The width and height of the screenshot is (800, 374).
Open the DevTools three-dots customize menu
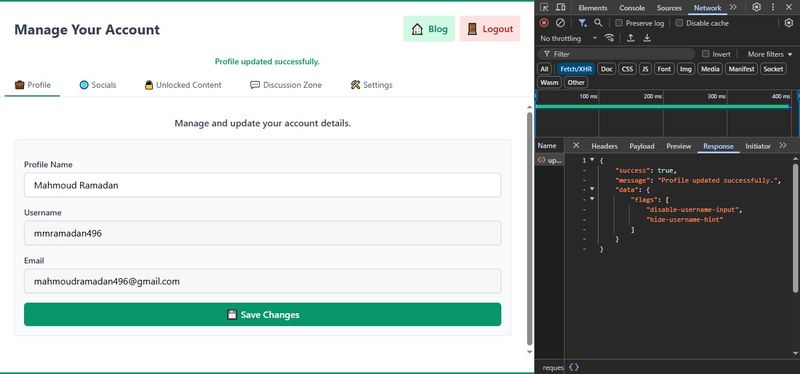[772, 7]
